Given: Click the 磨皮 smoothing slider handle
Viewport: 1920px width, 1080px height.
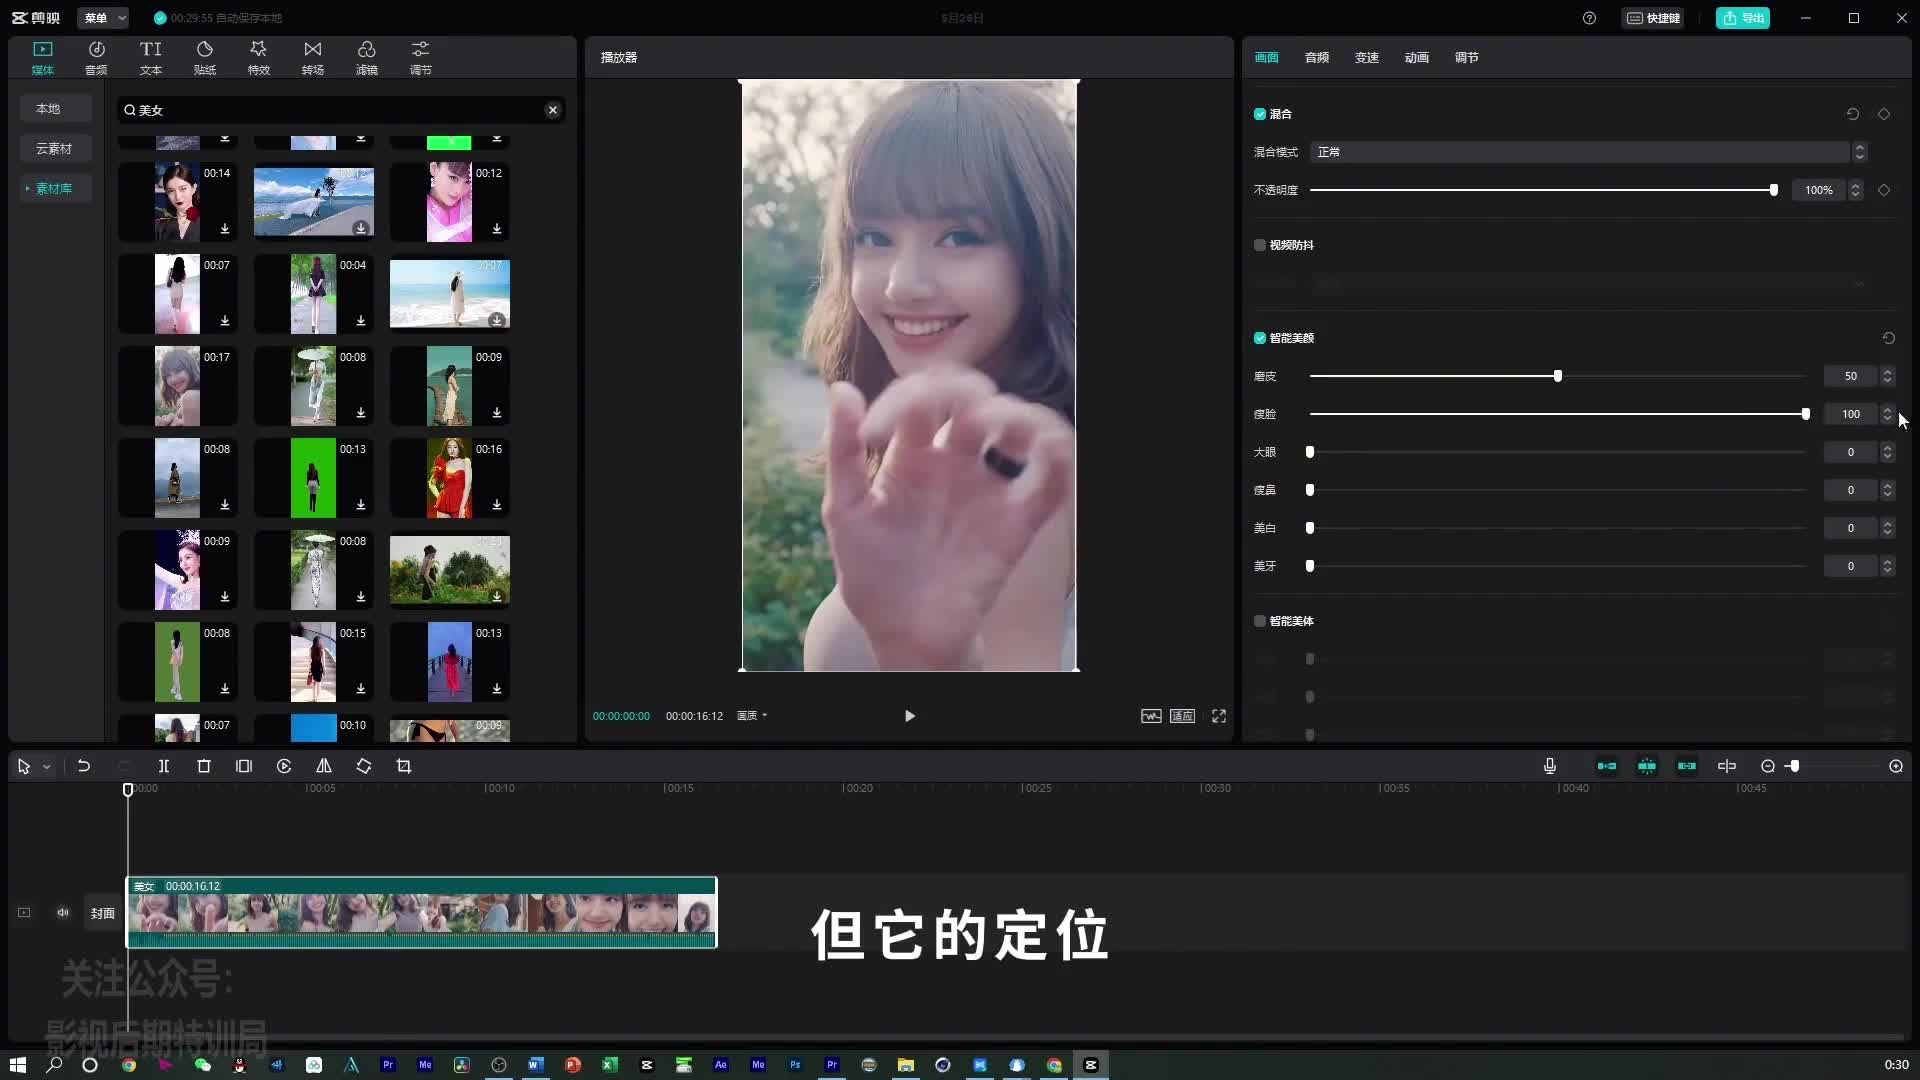Looking at the screenshot, I should [x=1558, y=376].
